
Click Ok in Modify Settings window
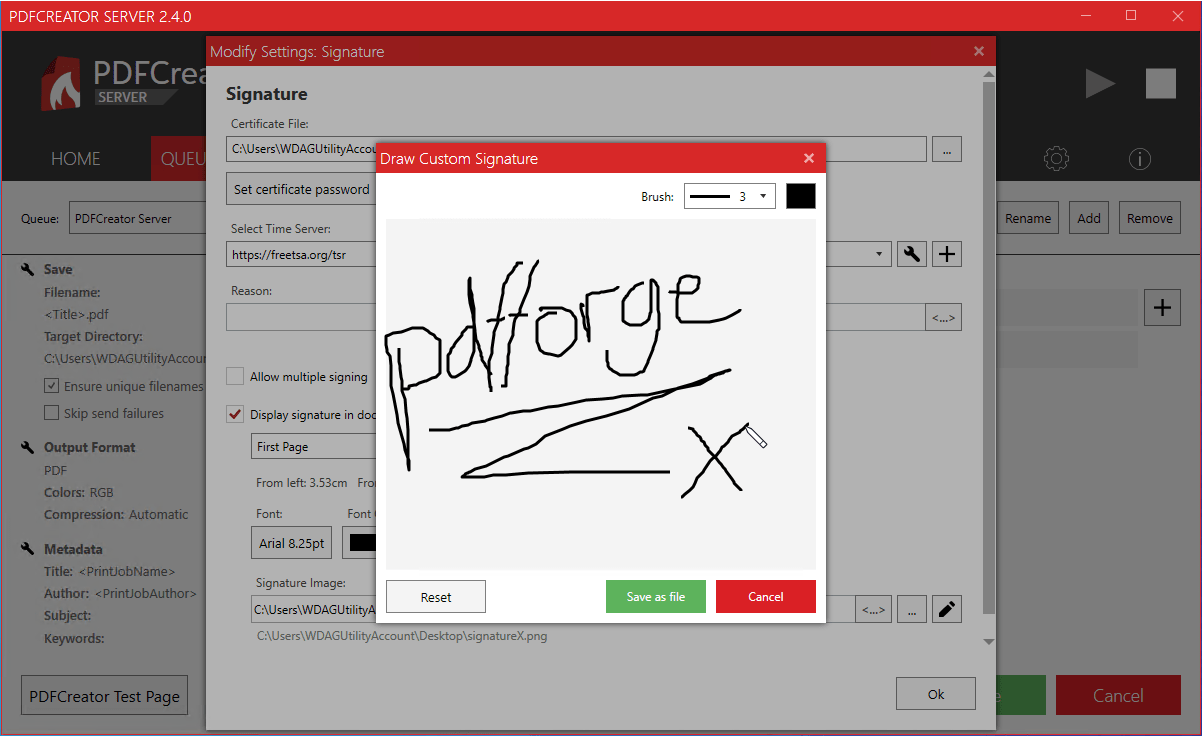coord(936,694)
